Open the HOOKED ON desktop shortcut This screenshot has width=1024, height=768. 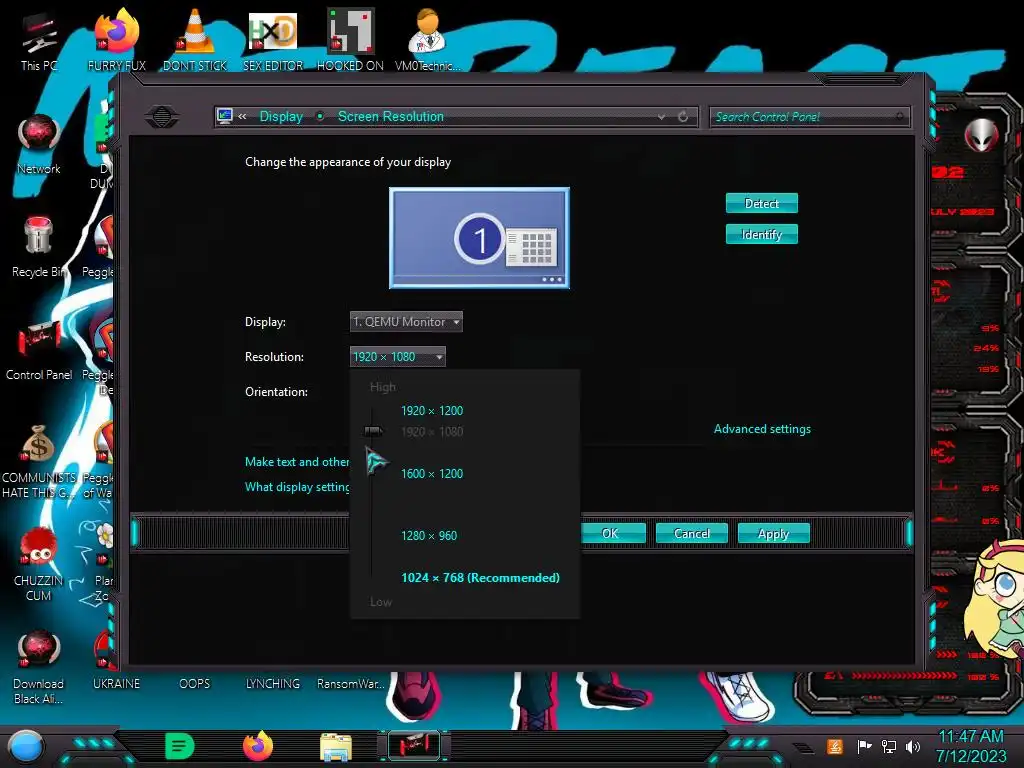click(350, 39)
